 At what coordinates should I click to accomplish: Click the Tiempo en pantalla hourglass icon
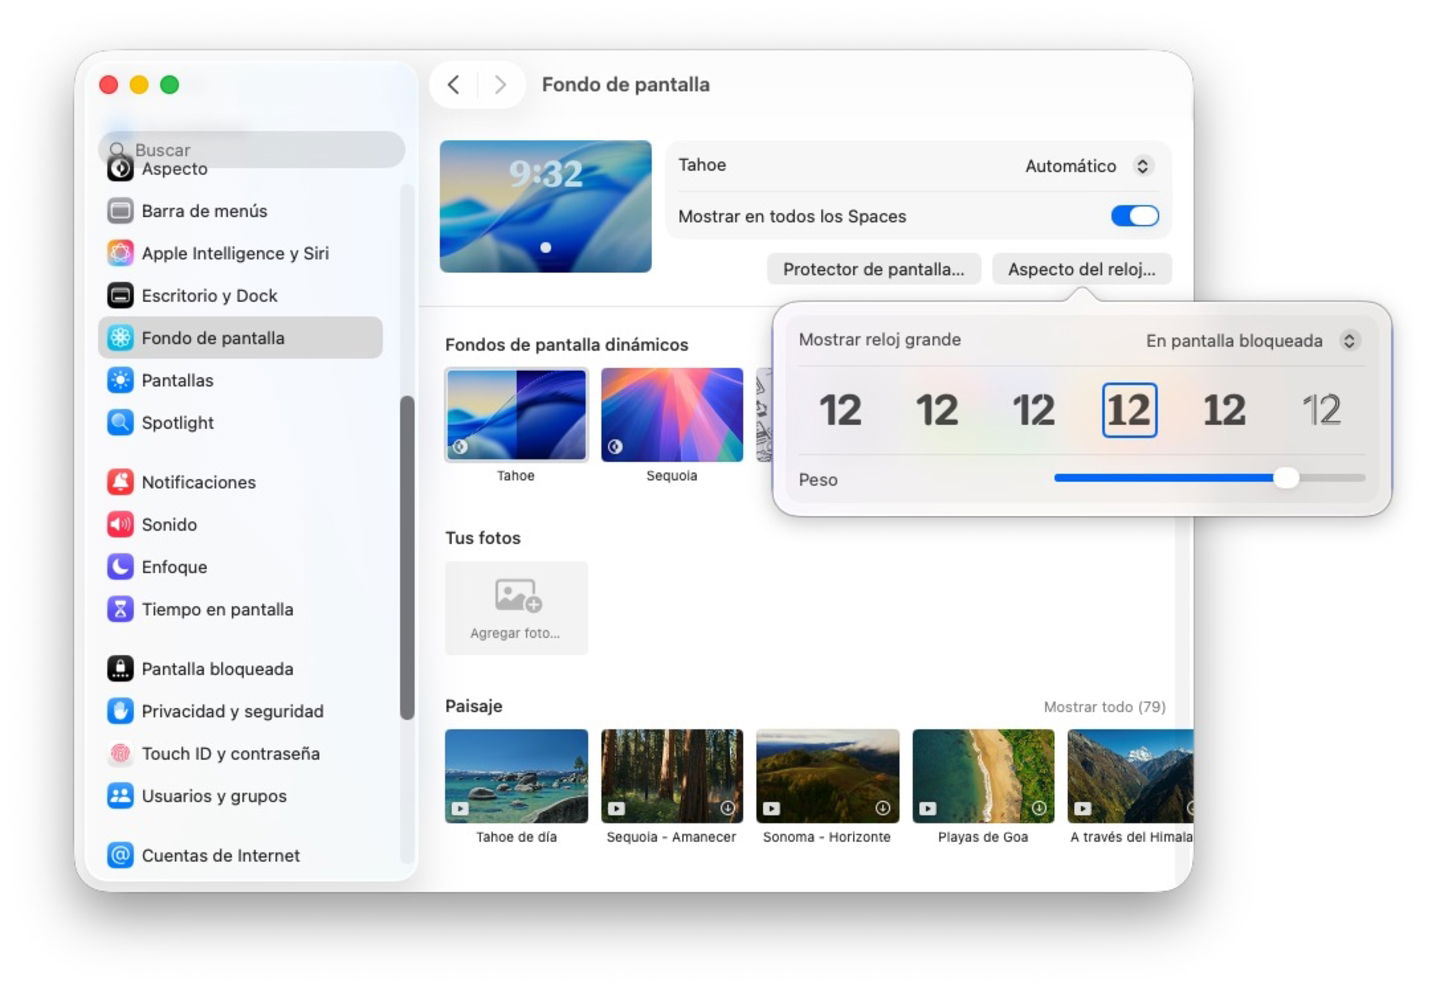[120, 609]
